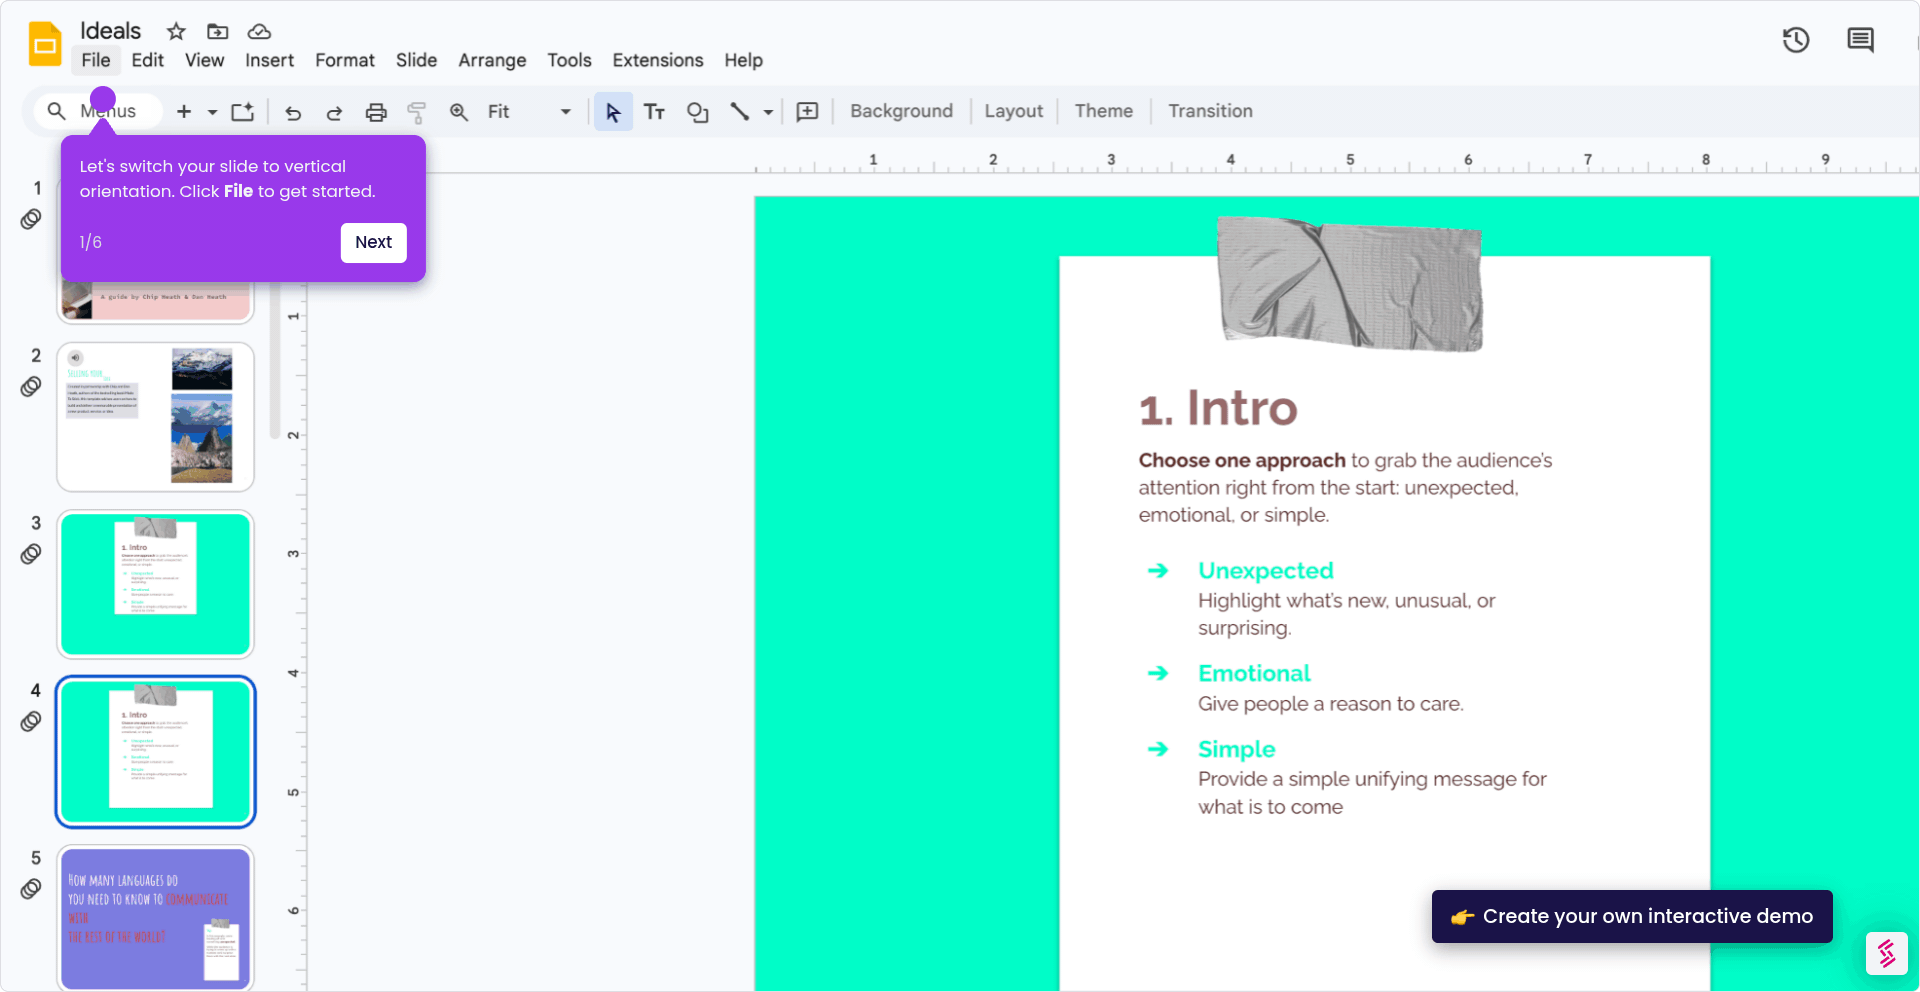Click the linked slide icon beside slide 5
This screenshot has height=992, width=1920.
tap(31, 888)
